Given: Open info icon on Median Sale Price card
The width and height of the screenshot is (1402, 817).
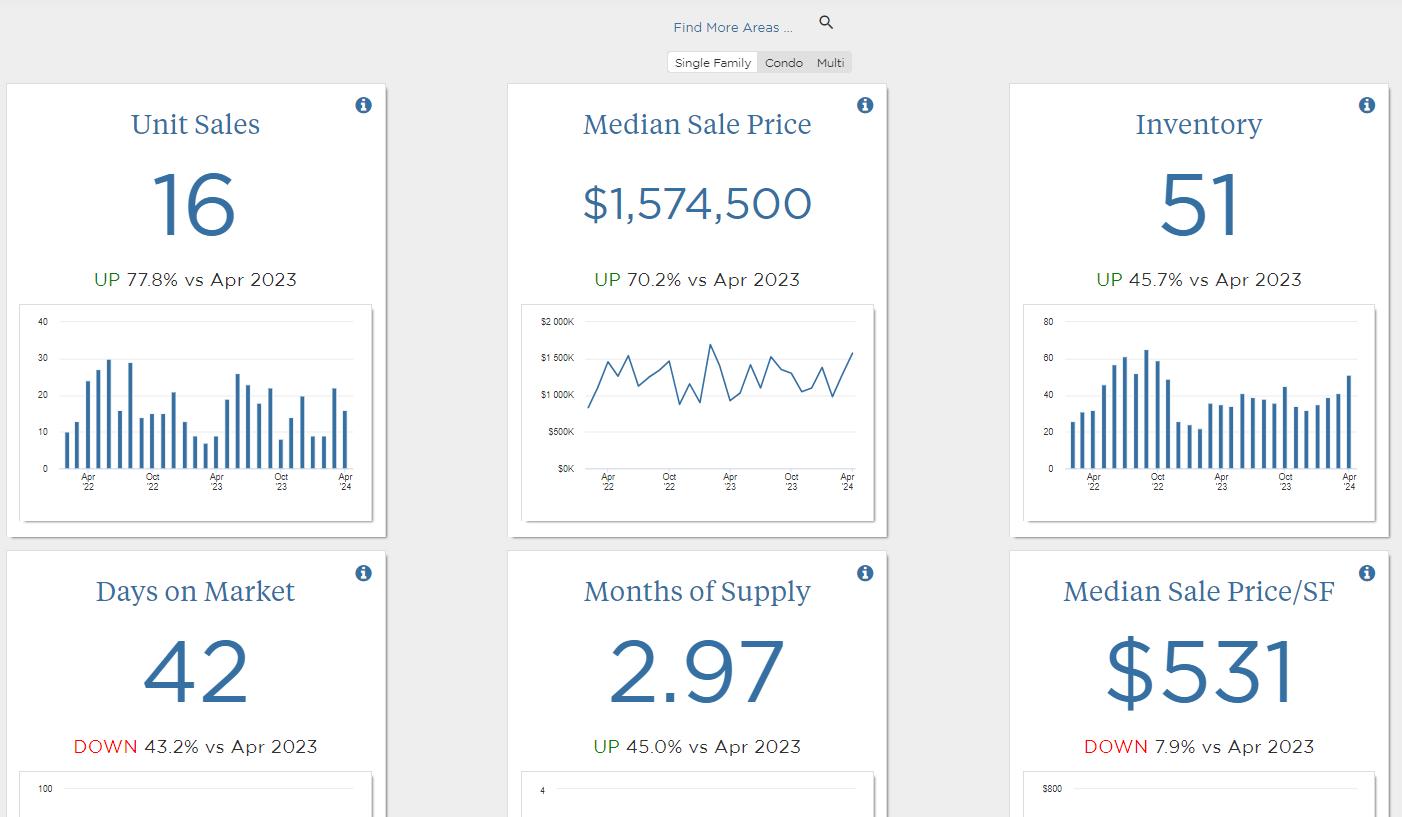Looking at the screenshot, I should (865, 105).
